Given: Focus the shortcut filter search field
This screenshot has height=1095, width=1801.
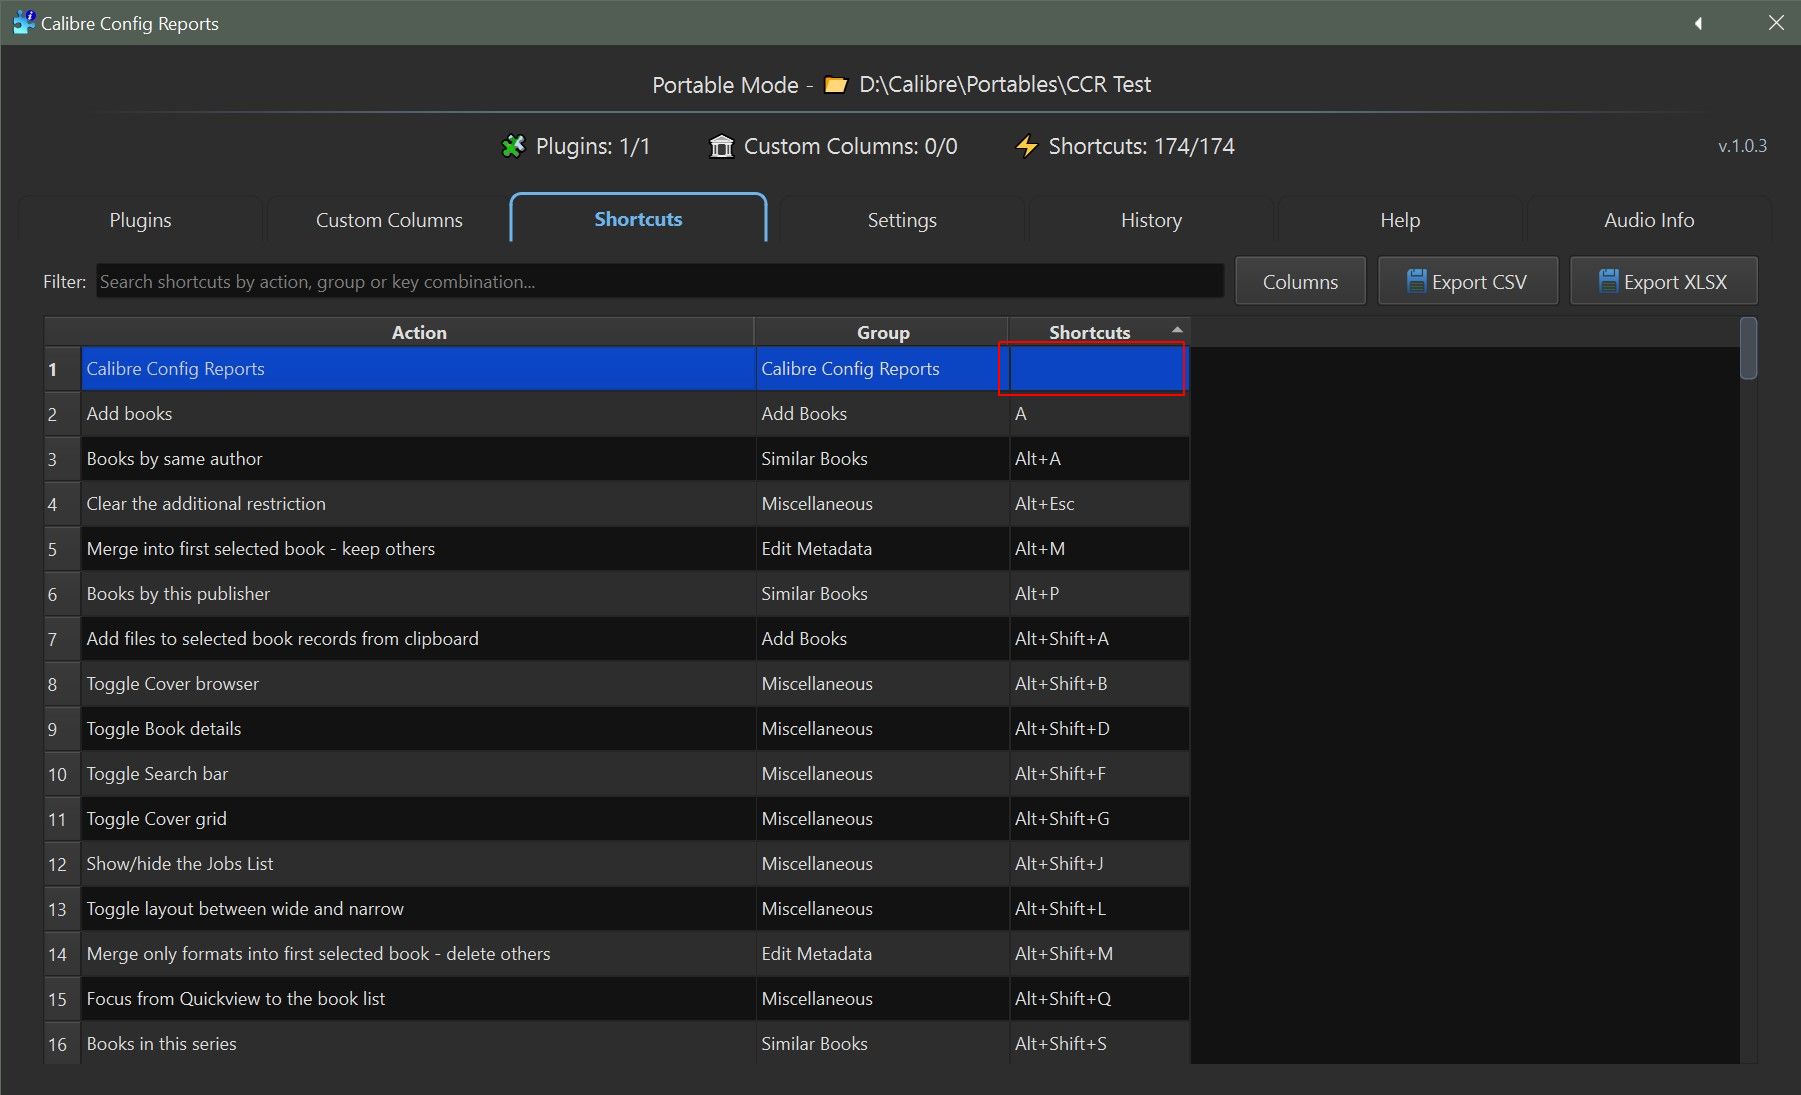Looking at the screenshot, I should click(659, 282).
